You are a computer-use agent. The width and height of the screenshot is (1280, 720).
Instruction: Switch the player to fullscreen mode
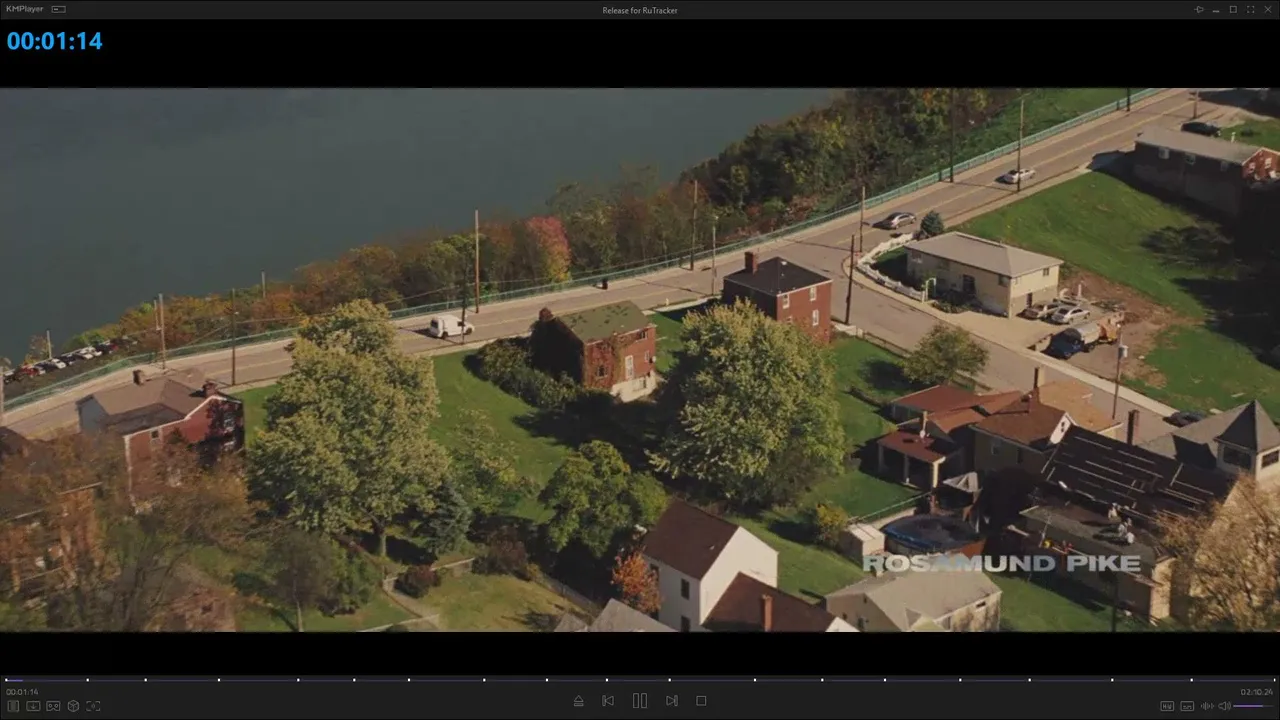pyautogui.click(x=1251, y=10)
